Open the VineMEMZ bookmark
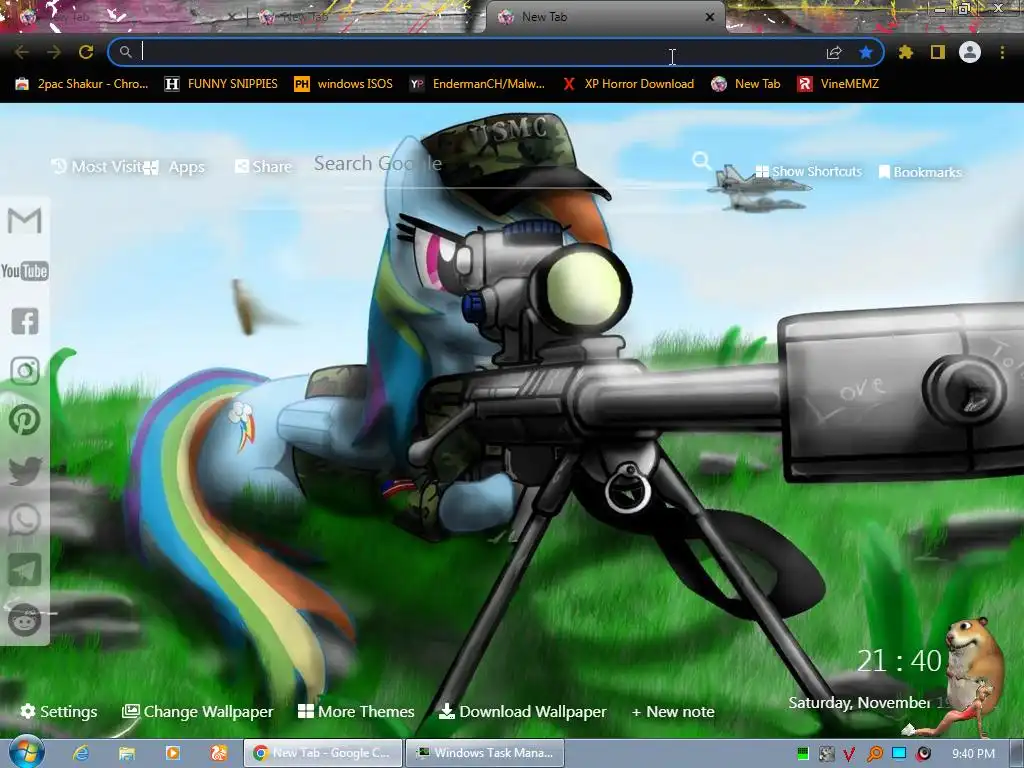This screenshot has height=768, width=1024. coord(839,84)
